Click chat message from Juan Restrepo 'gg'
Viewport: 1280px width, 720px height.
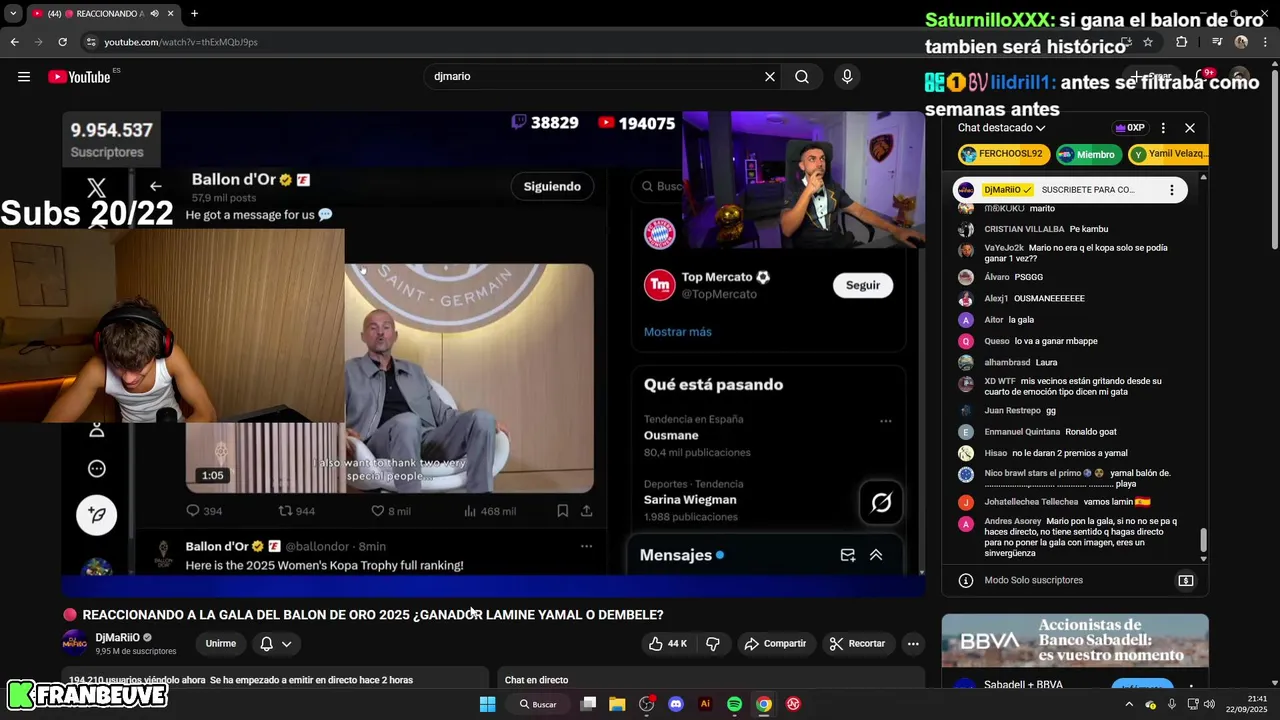tap(1051, 410)
